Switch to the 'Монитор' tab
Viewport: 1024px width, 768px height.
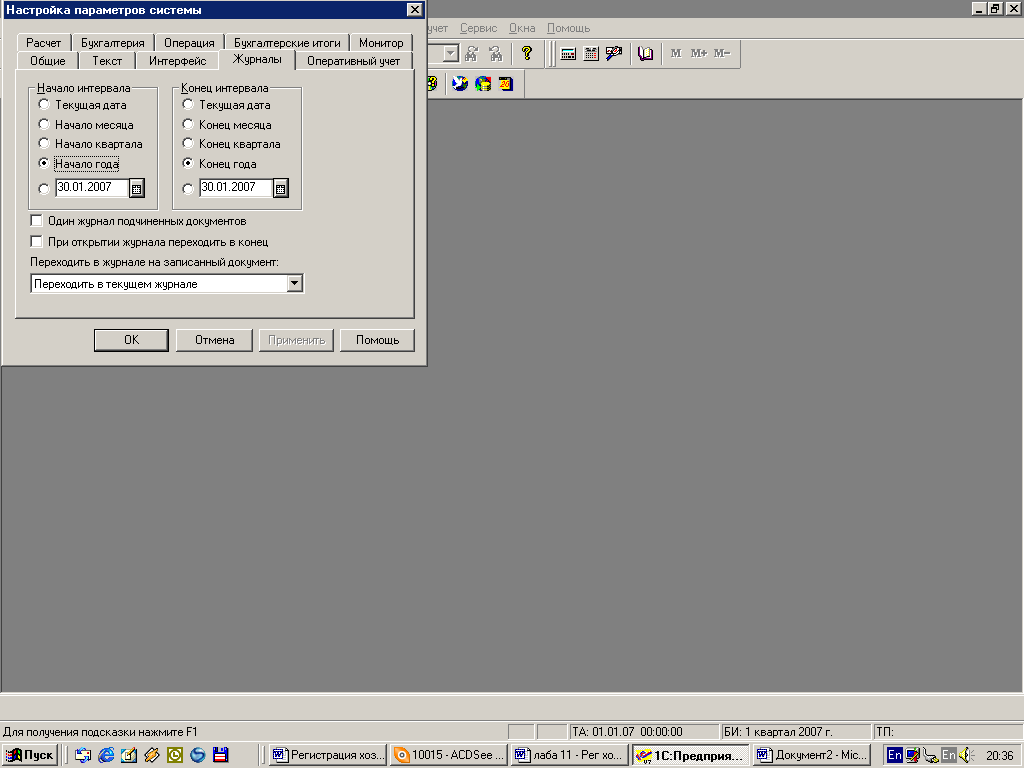point(381,42)
